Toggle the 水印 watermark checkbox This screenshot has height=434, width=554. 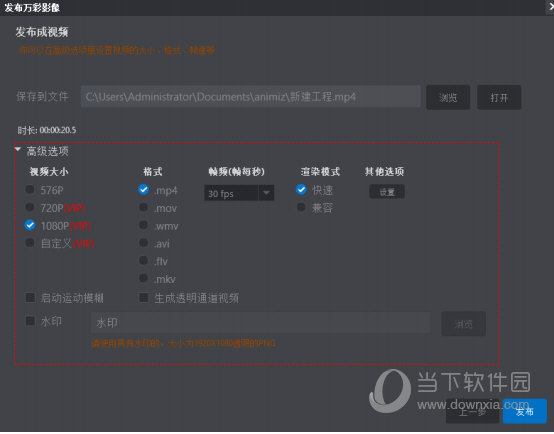(30, 321)
